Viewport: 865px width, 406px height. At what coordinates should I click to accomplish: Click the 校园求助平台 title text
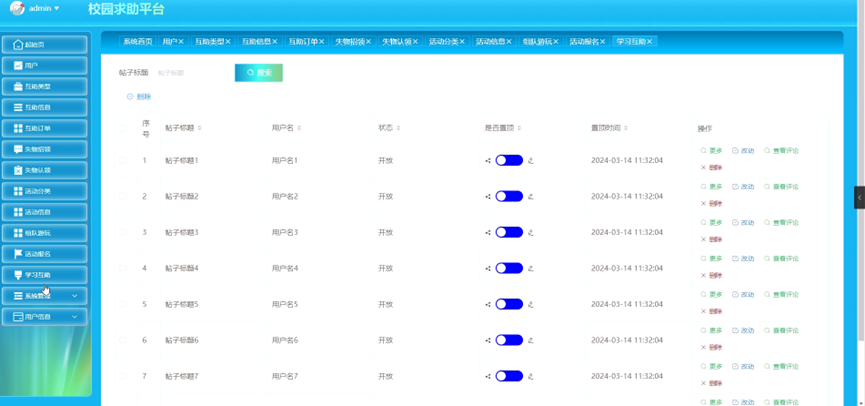click(x=126, y=9)
